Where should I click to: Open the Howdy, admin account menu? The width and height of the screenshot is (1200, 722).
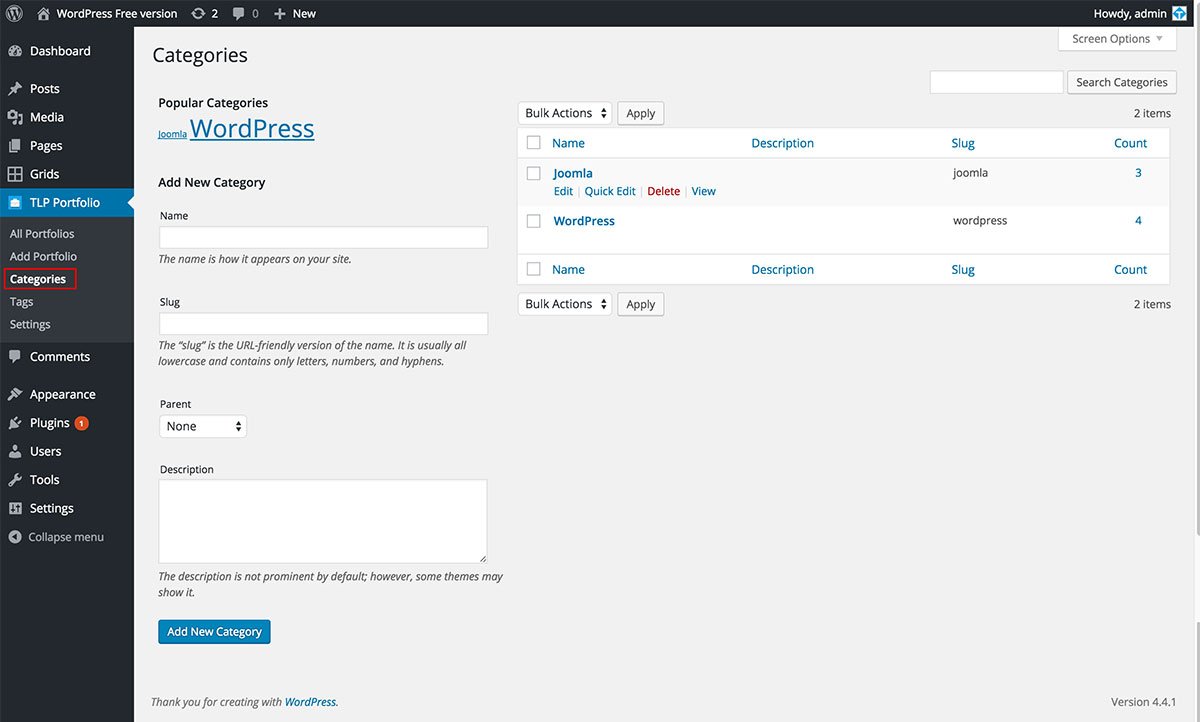[x=1141, y=13]
